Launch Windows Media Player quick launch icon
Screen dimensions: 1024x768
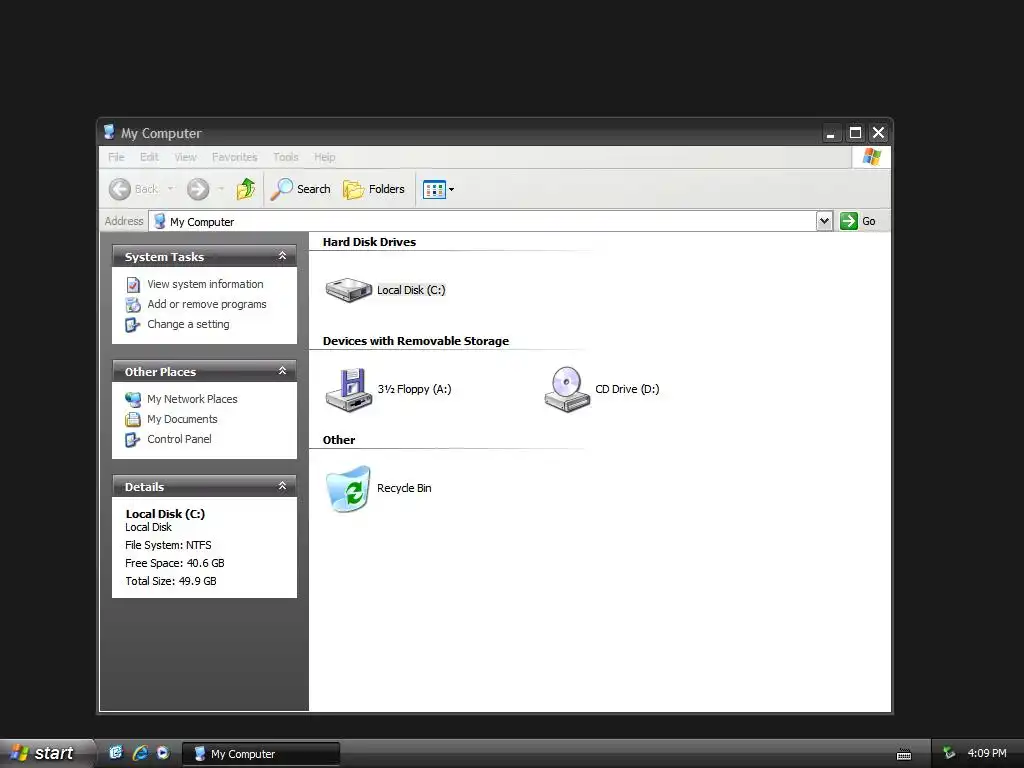[163, 753]
